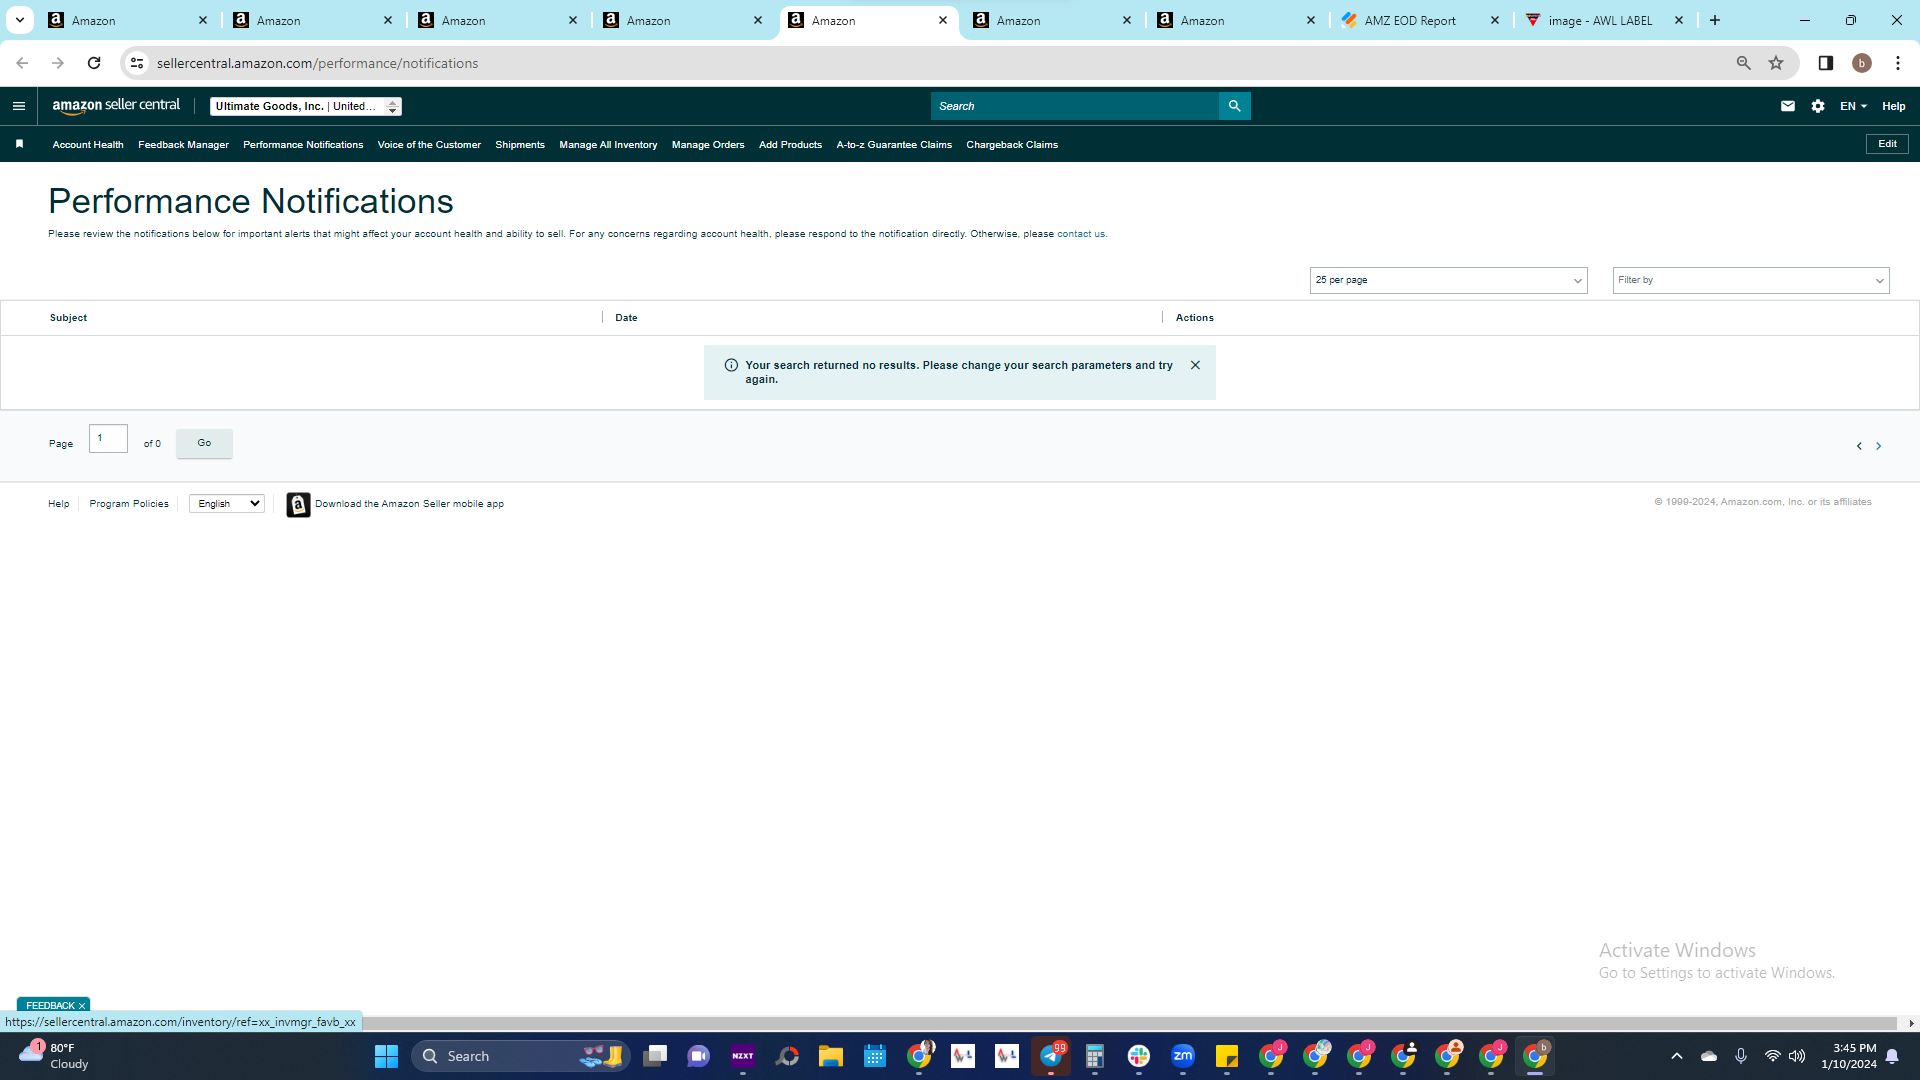The height and width of the screenshot is (1080, 1920).
Task: Open the tab search dropdown arrow
Action: coord(20,20)
